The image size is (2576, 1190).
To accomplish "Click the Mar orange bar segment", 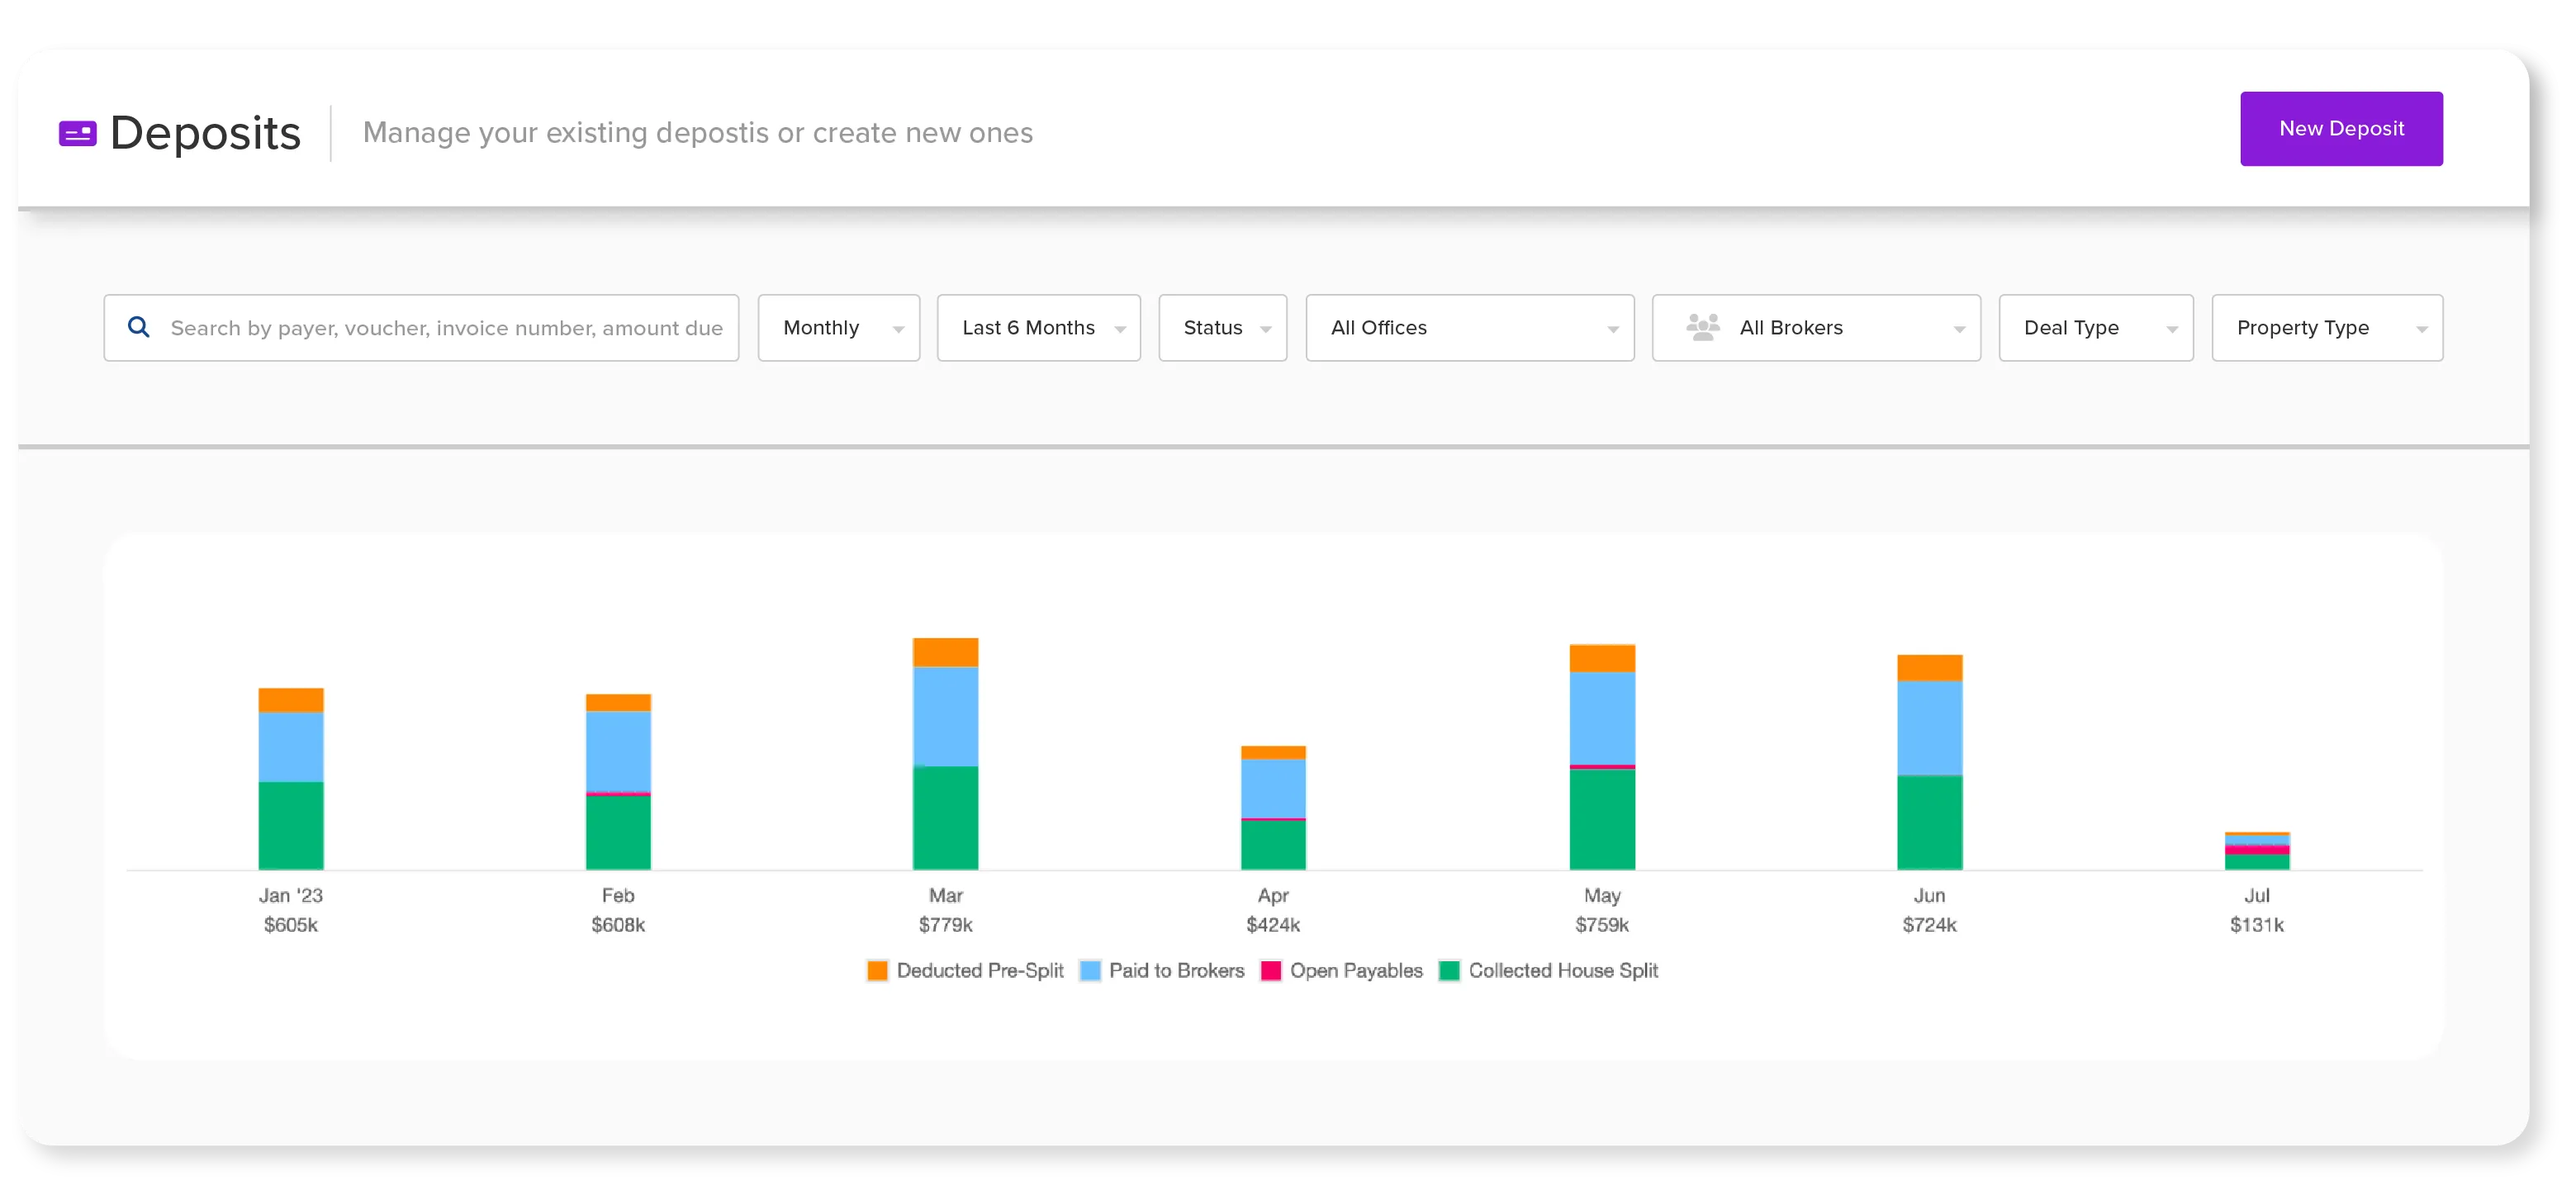I will 945,652.
